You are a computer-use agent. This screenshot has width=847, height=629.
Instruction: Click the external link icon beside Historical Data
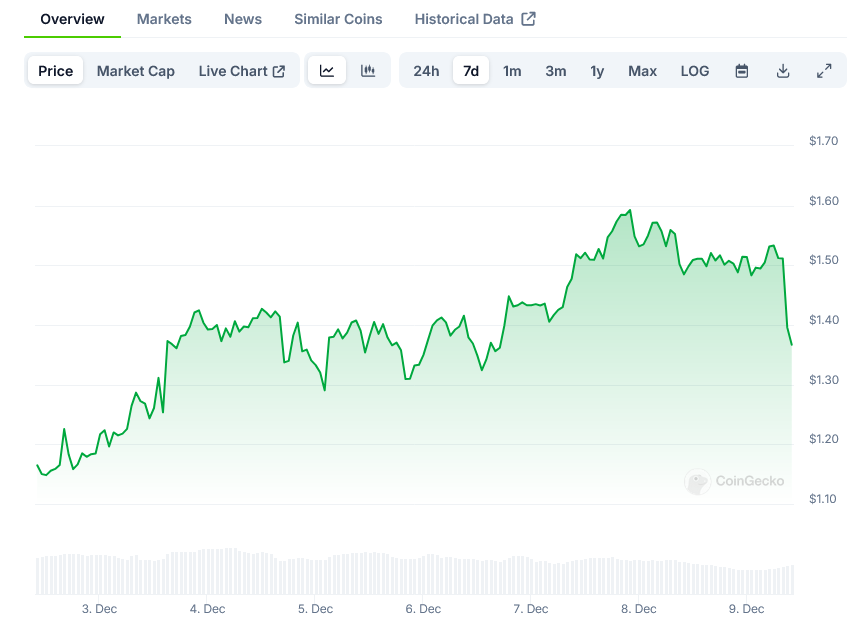pyautogui.click(x=529, y=19)
